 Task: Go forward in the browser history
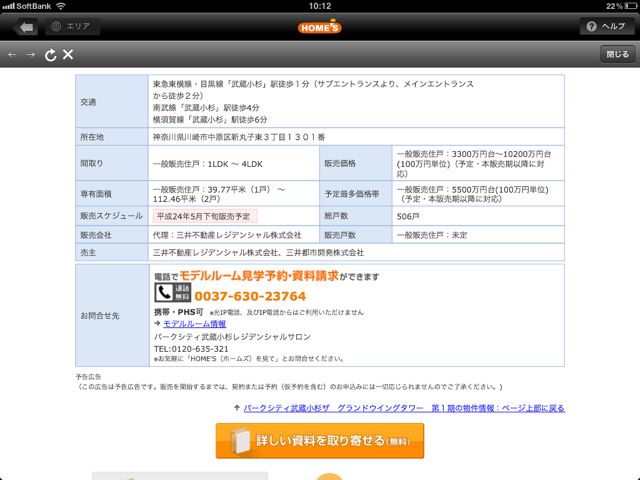coord(31,54)
